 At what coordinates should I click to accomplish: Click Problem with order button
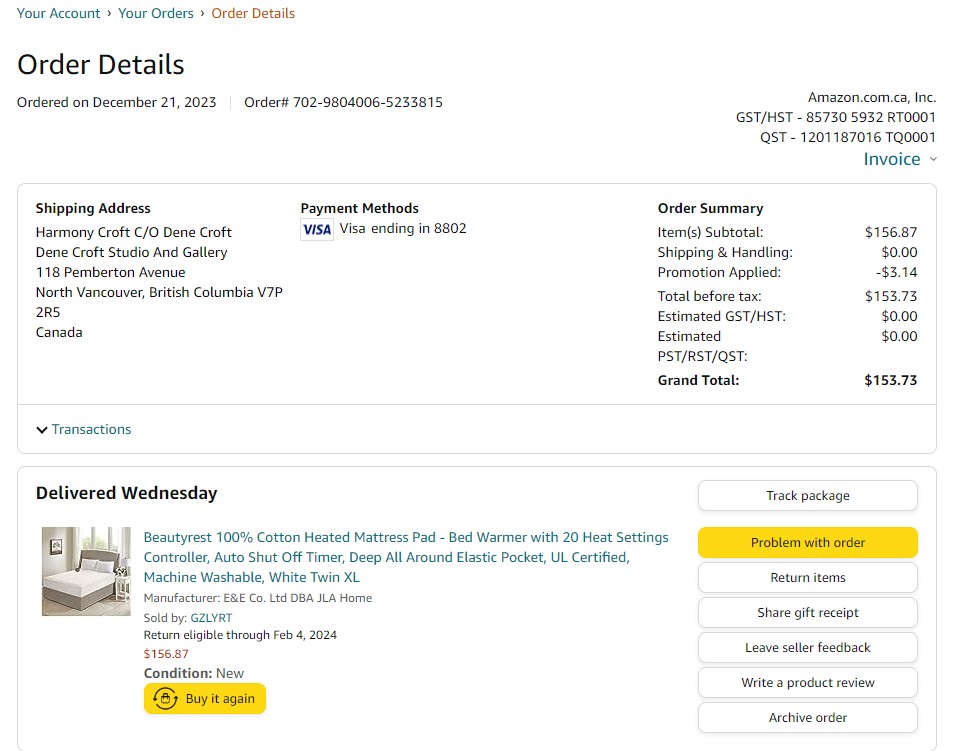(x=807, y=542)
